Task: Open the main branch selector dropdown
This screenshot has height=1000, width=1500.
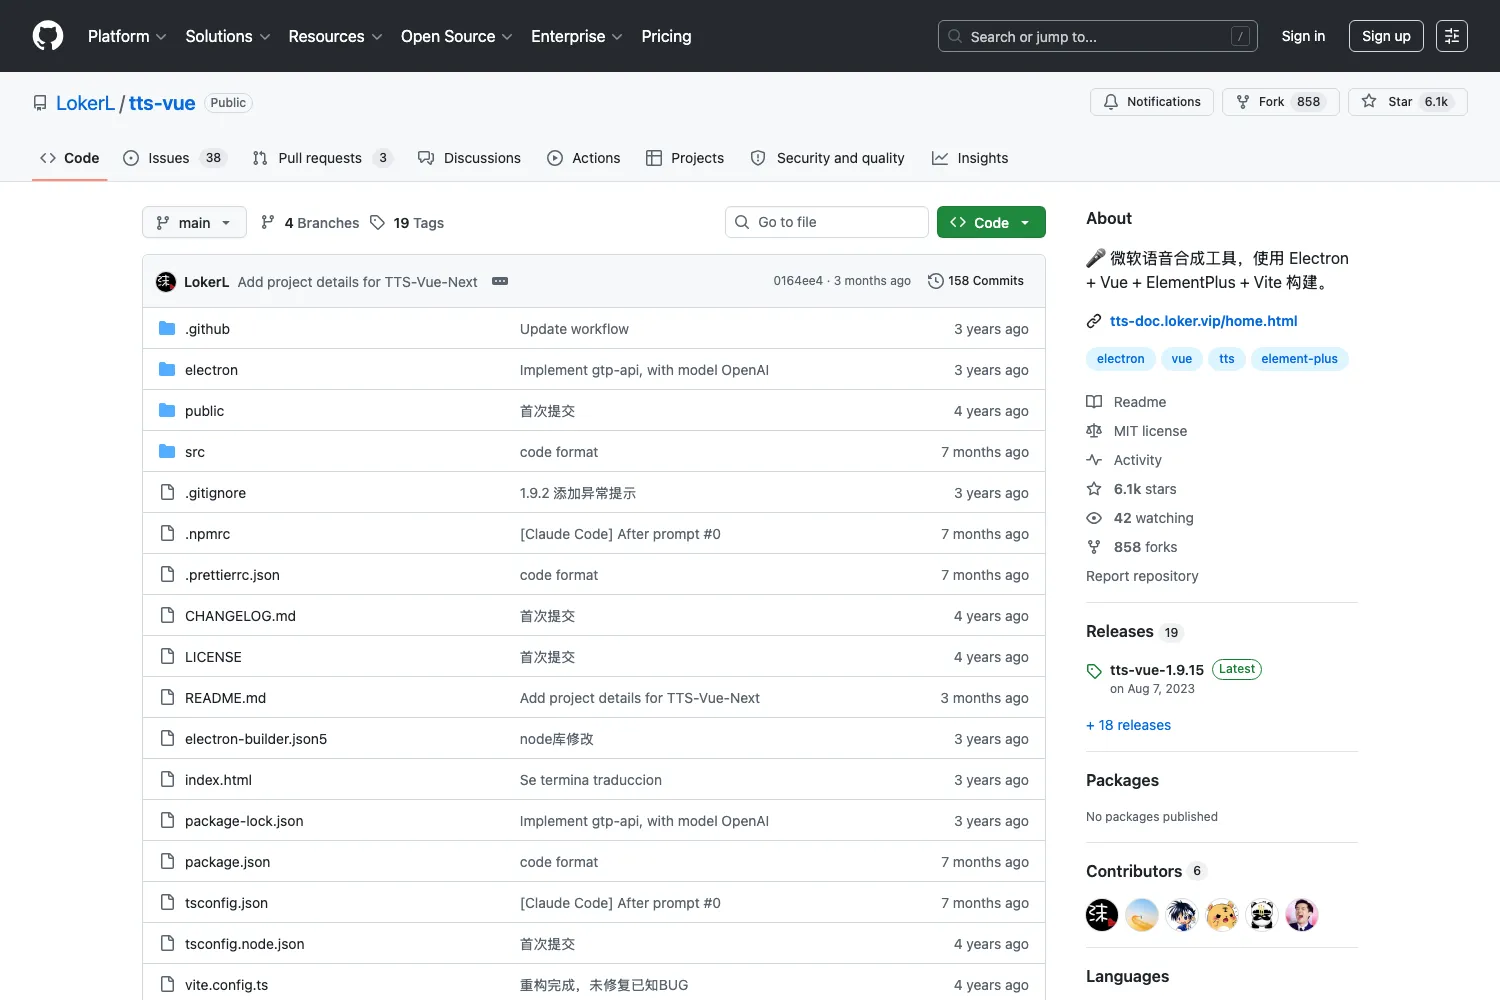Action: pyautogui.click(x=194, y=222)
